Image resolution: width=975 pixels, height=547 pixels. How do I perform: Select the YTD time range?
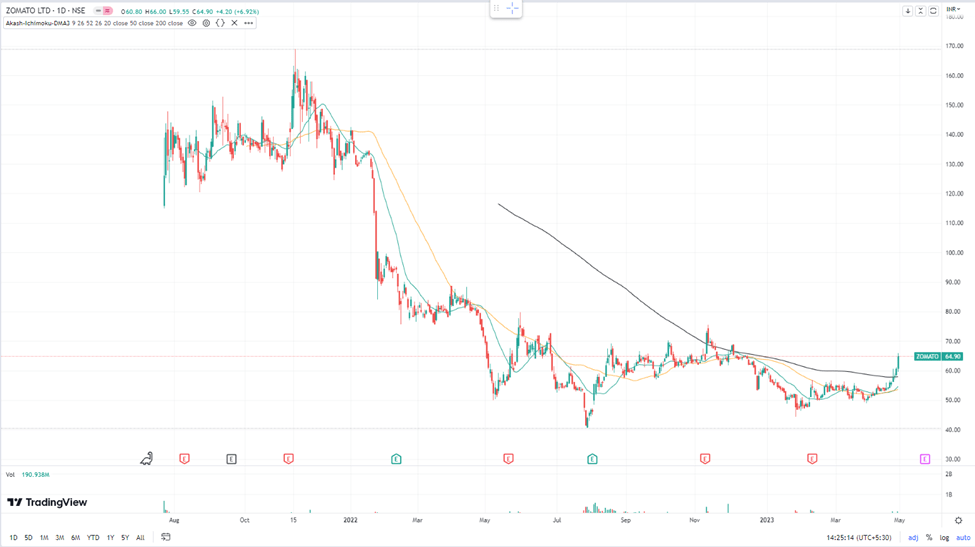[93, 538]
